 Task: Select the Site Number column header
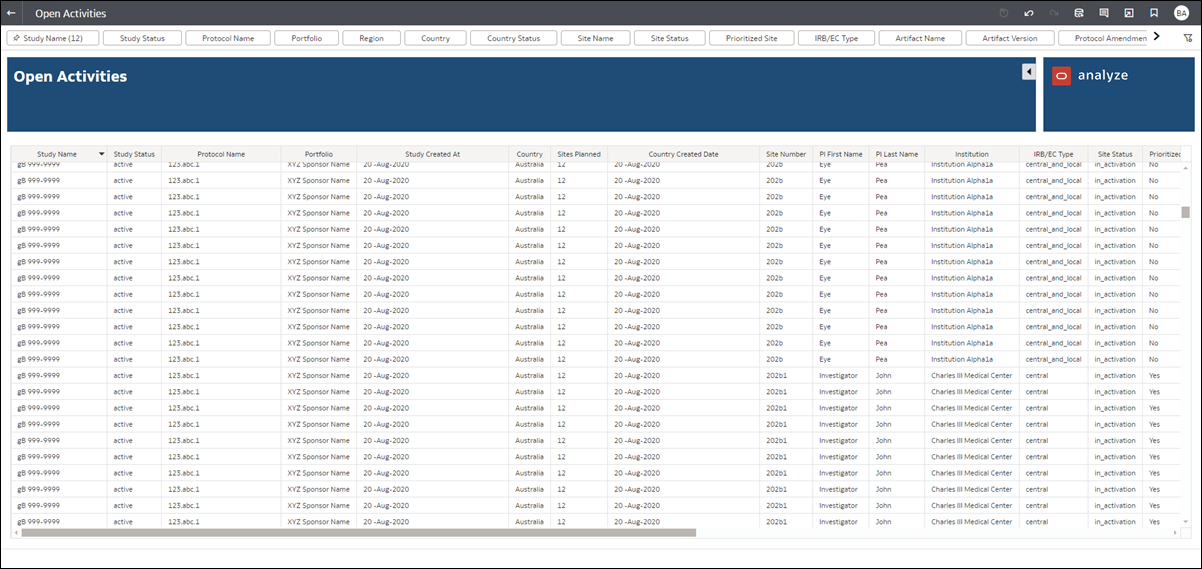click(x=786, y=154)
